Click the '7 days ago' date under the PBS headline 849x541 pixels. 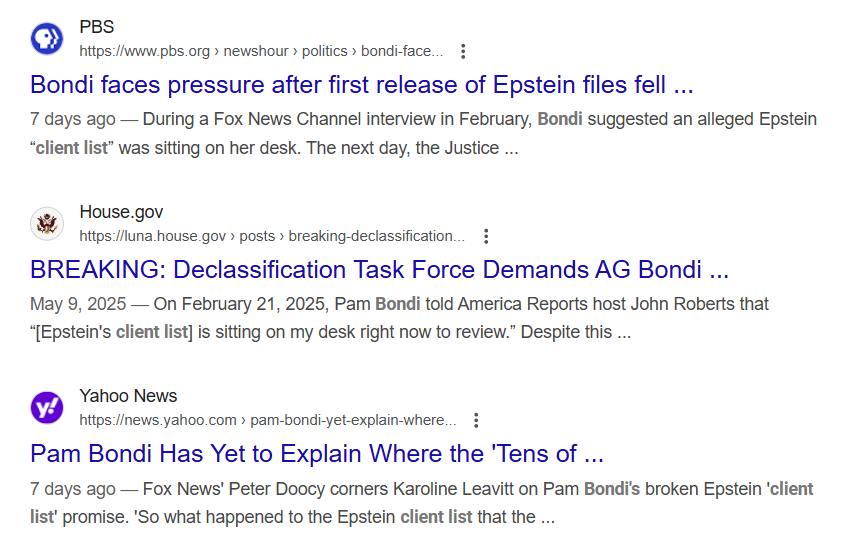(x=72, y=120)
